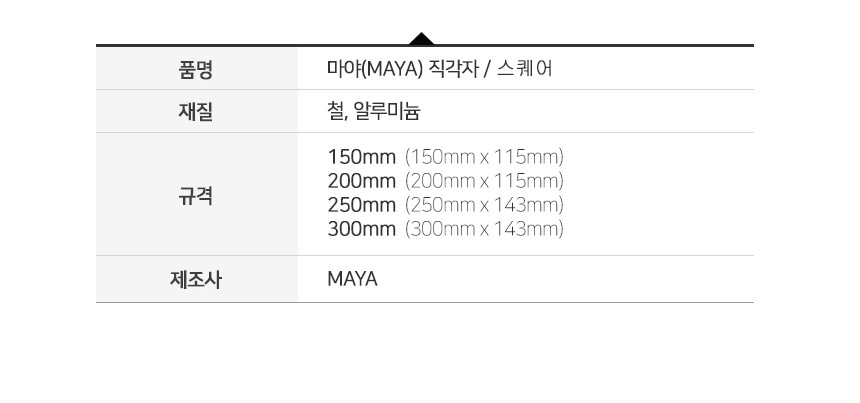Click the word 알루미늄 in material row

[x=387, y=112]
